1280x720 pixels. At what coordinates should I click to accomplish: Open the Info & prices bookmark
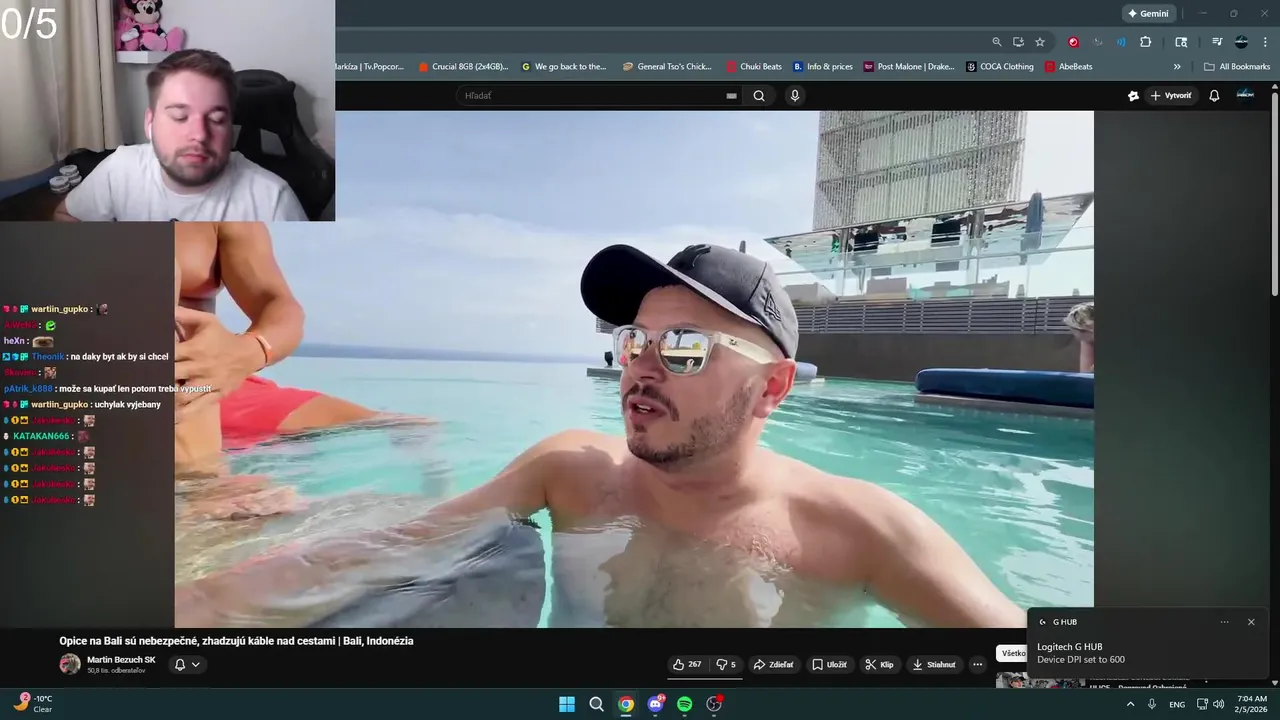pyautogui.click(x=823, y=67)
